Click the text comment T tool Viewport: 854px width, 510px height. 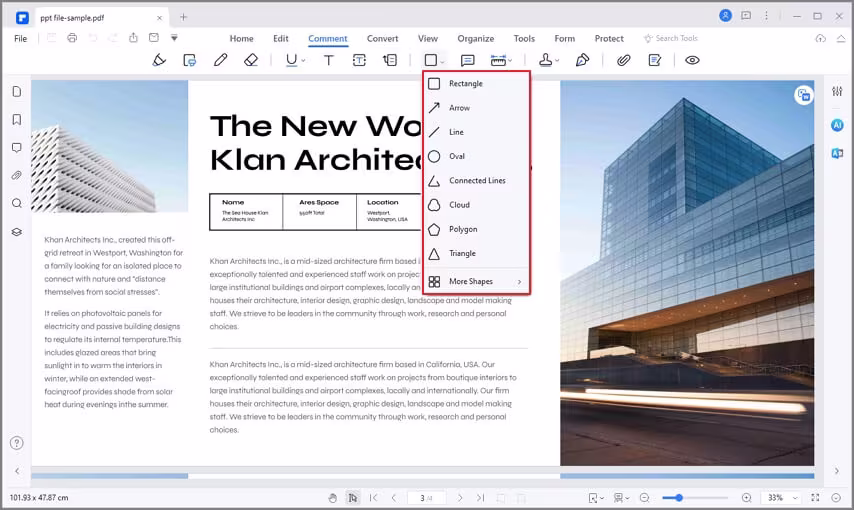tap(328, 60)
